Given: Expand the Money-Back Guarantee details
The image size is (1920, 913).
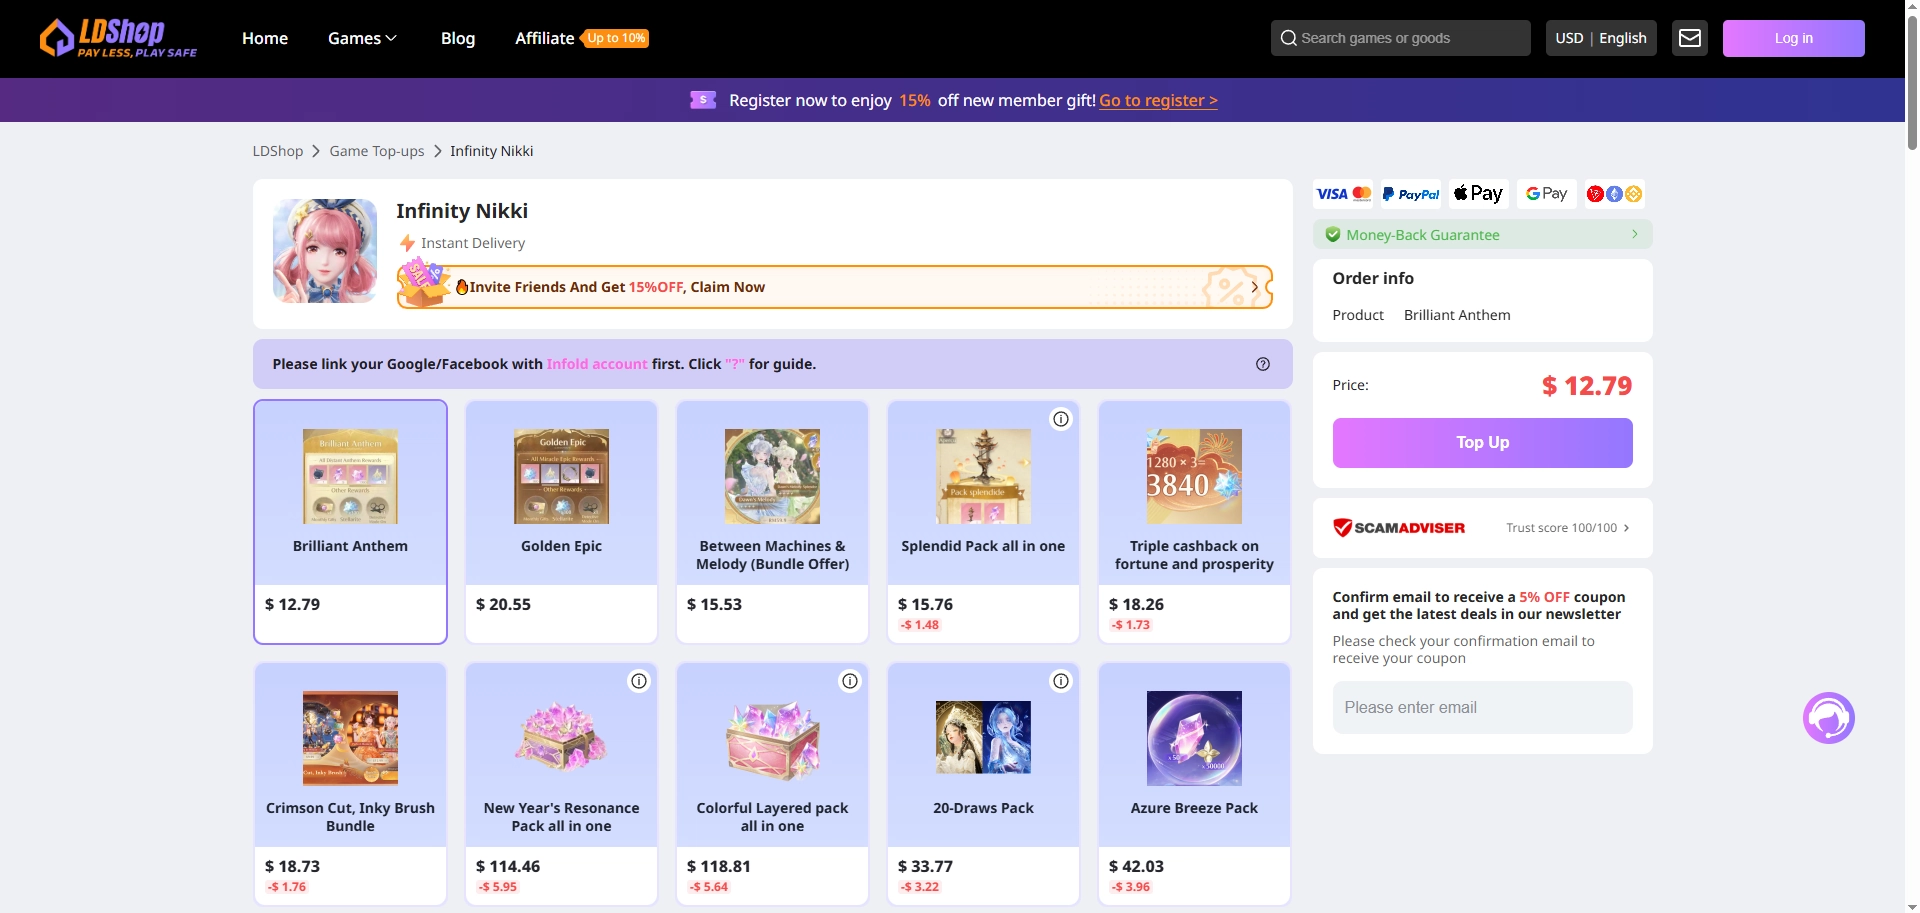Looking at the screenshot, I should click(x=1482, y=235).
